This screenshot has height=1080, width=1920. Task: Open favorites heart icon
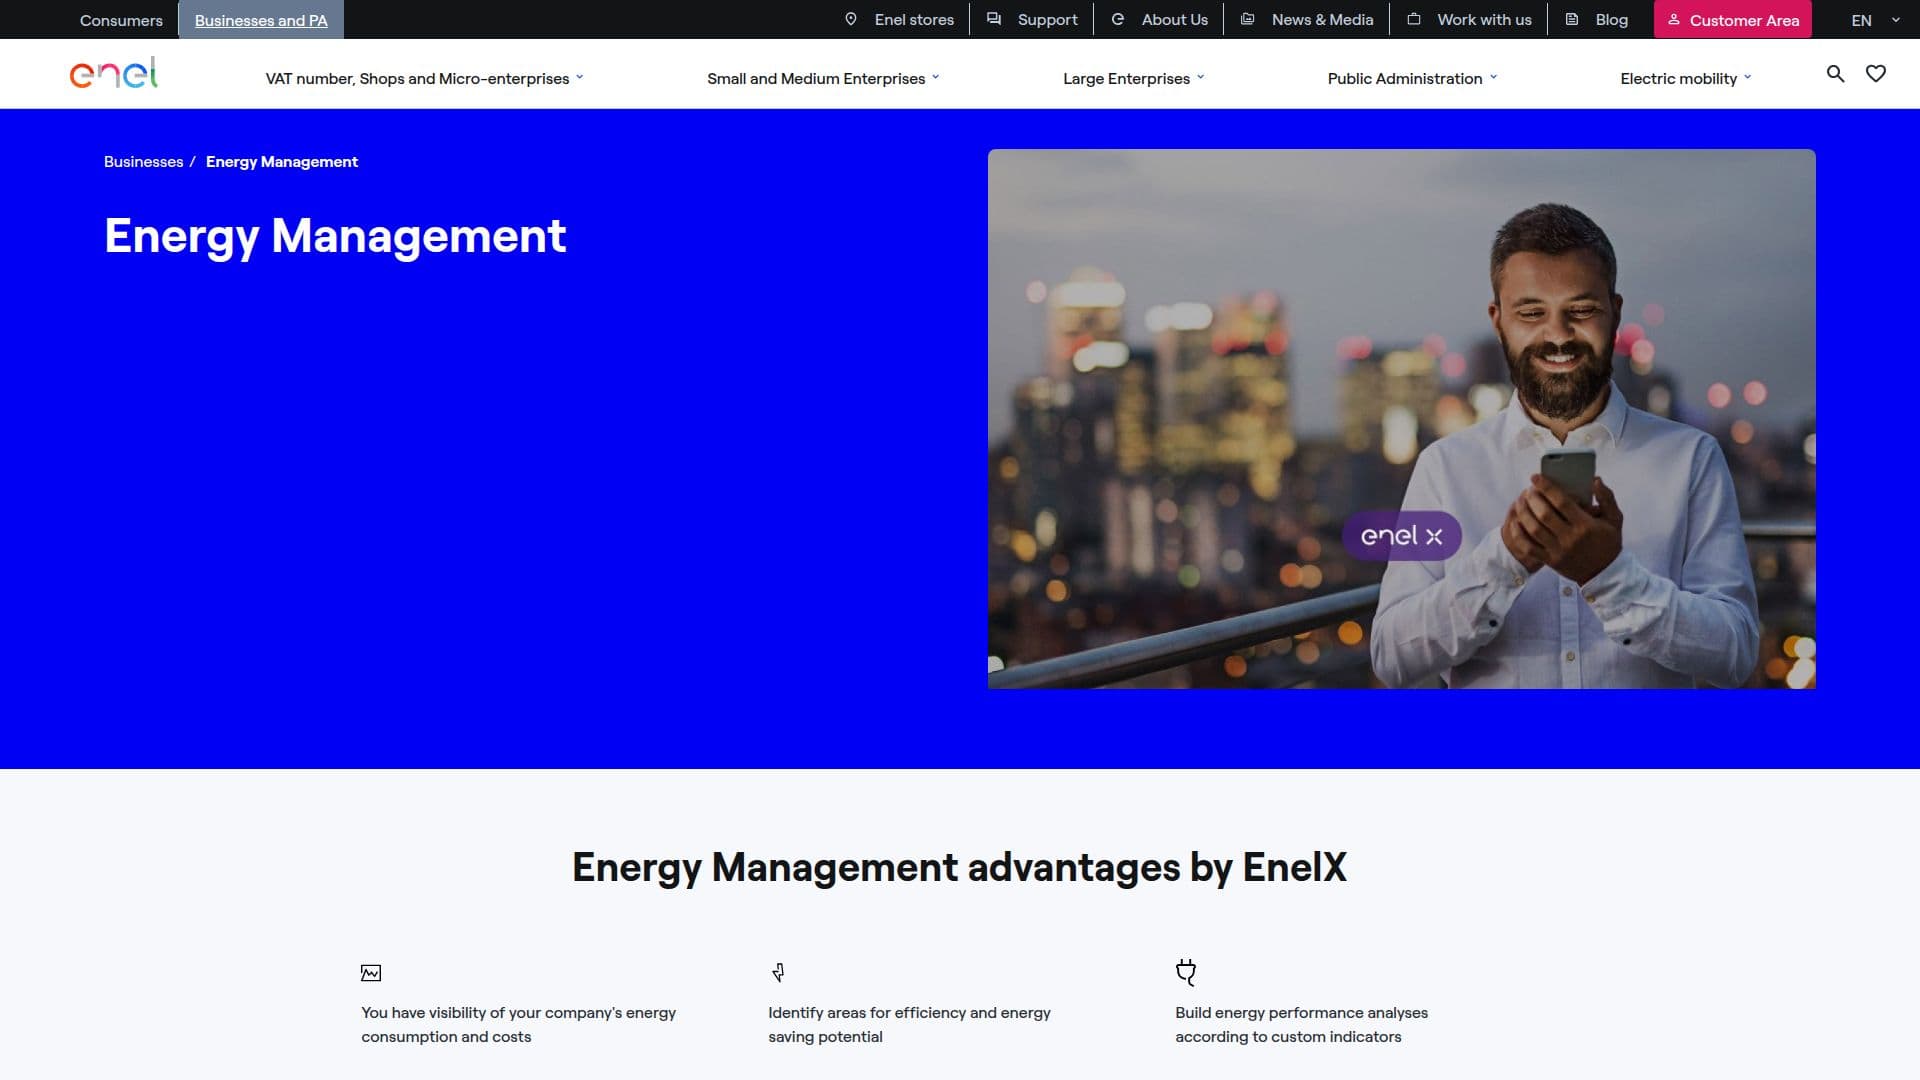click(x=1876, y=74)
